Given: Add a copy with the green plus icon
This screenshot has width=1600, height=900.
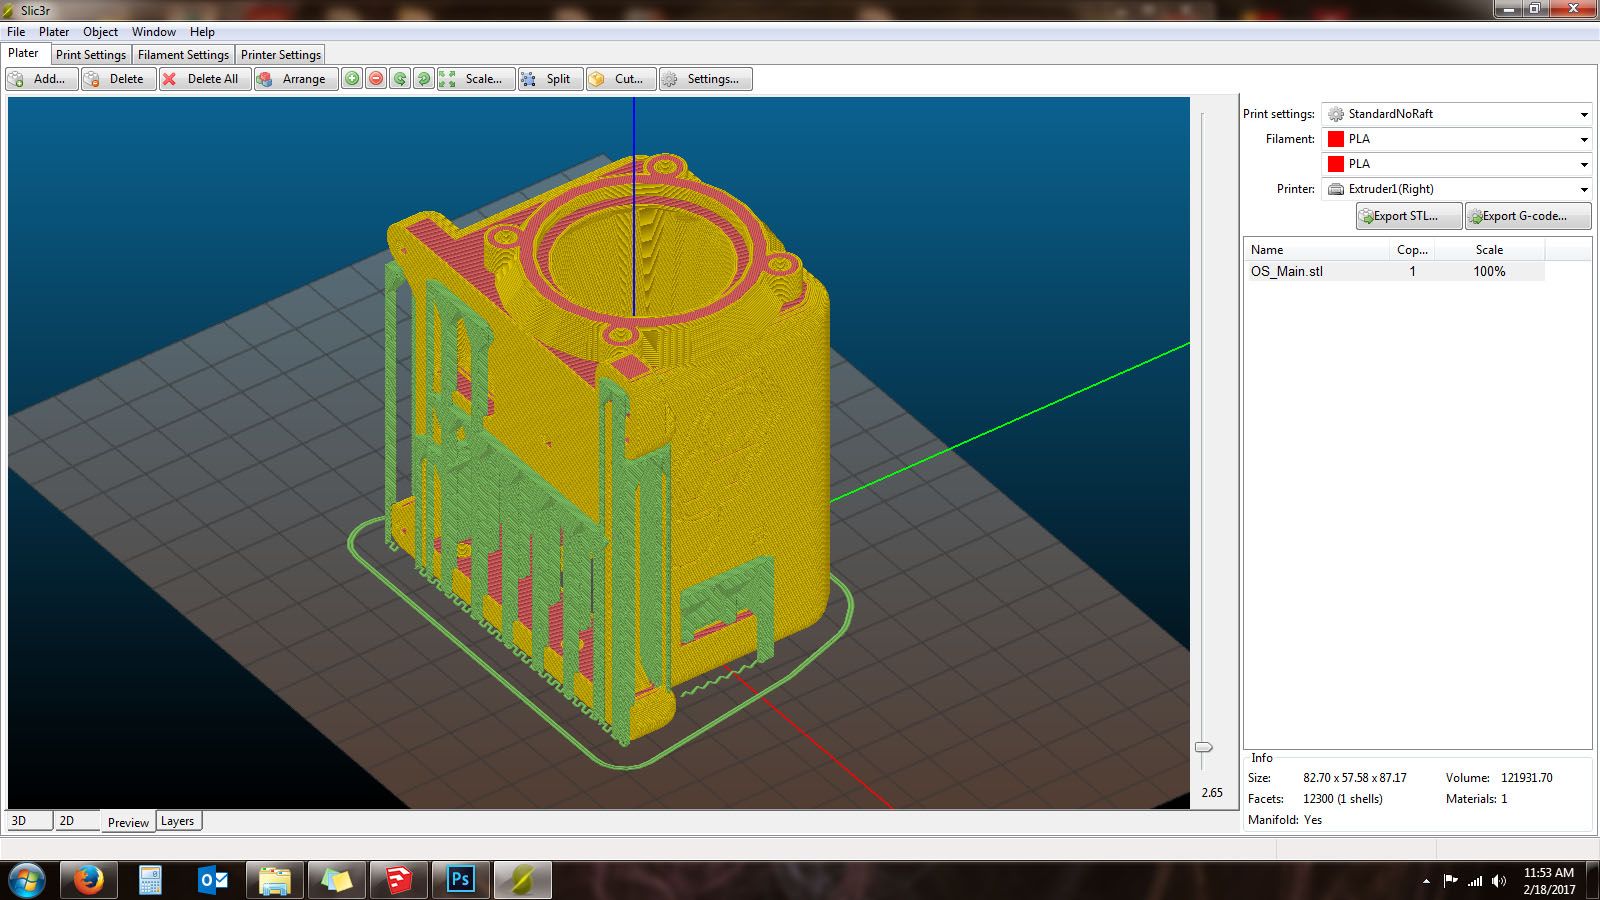Looking at the screenshot, I should tap(352, 79).
